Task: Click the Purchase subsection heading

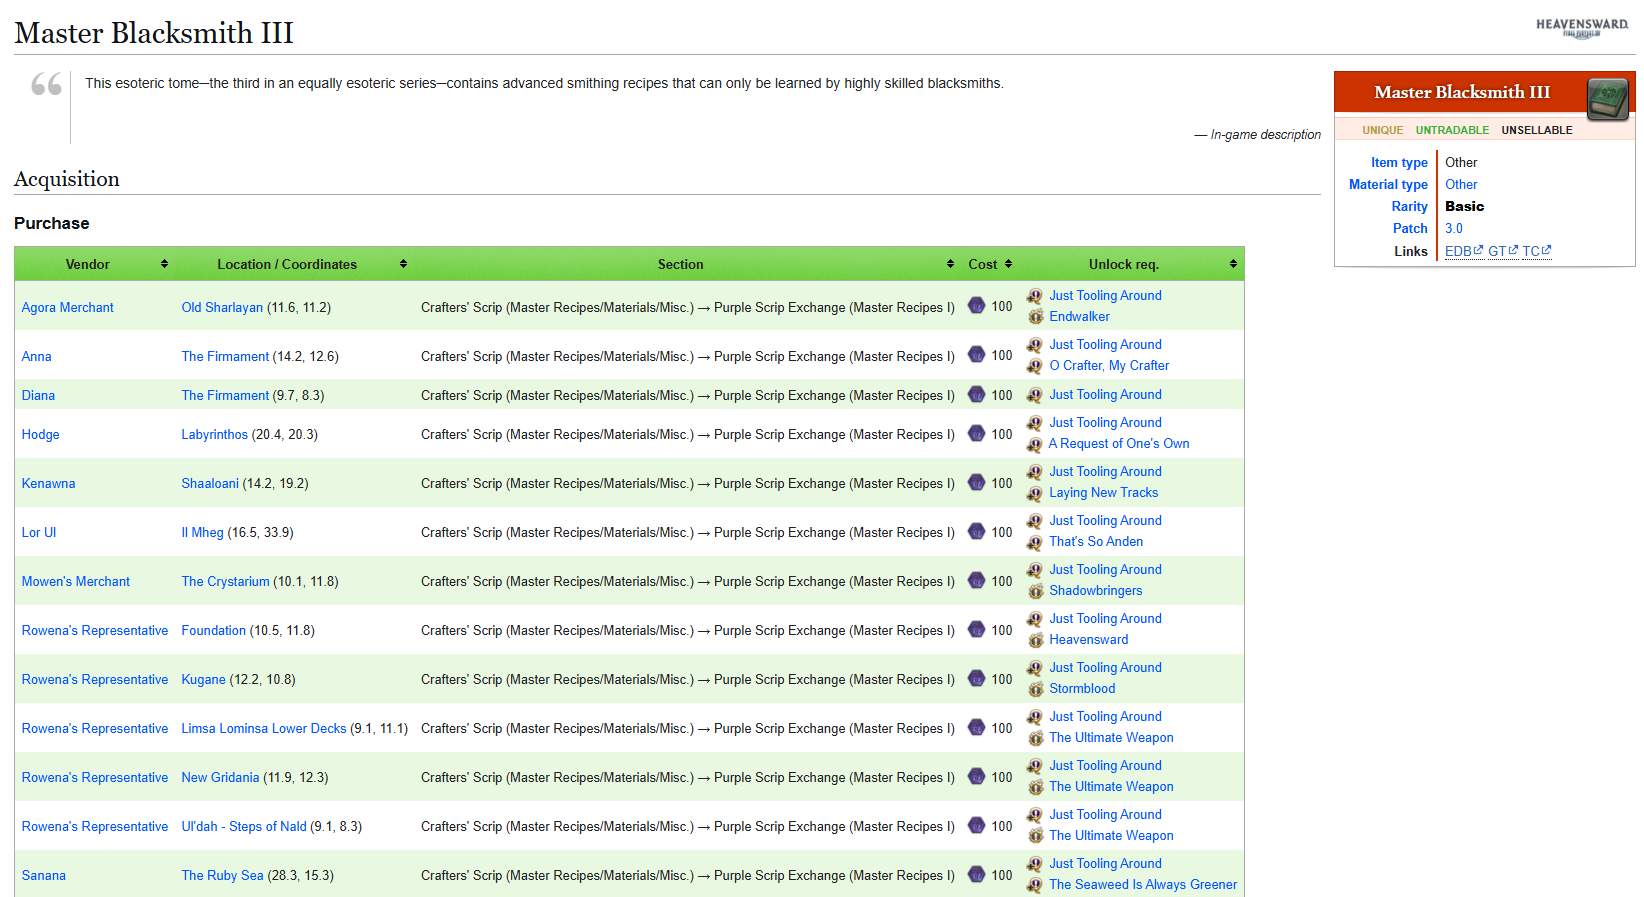Action: [52, 223]
